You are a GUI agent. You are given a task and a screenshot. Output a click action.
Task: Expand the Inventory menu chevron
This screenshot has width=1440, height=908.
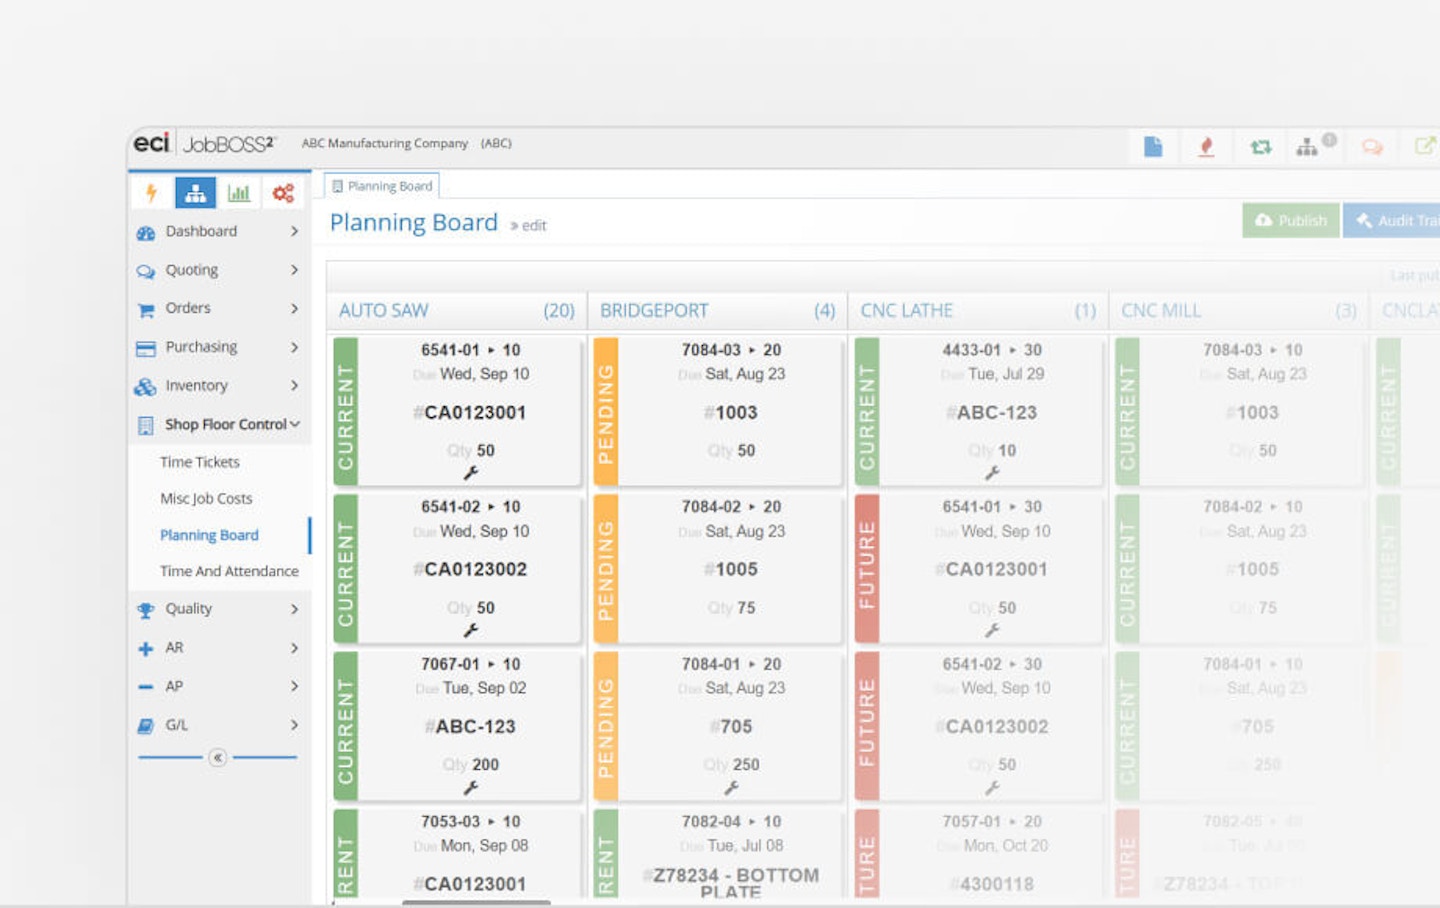click(x=294, y=385)
